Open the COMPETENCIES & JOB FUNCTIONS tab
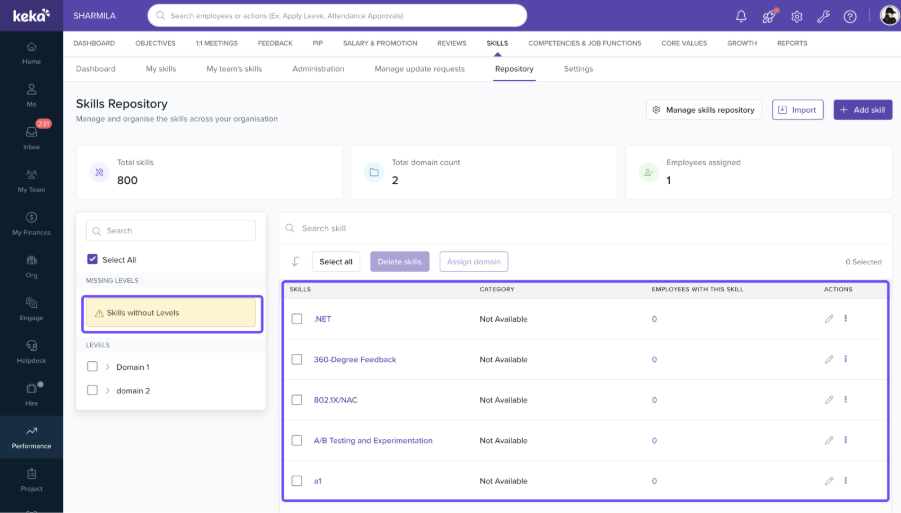The height and width of the screenshot is (513, 901). [x=584, y=43]
